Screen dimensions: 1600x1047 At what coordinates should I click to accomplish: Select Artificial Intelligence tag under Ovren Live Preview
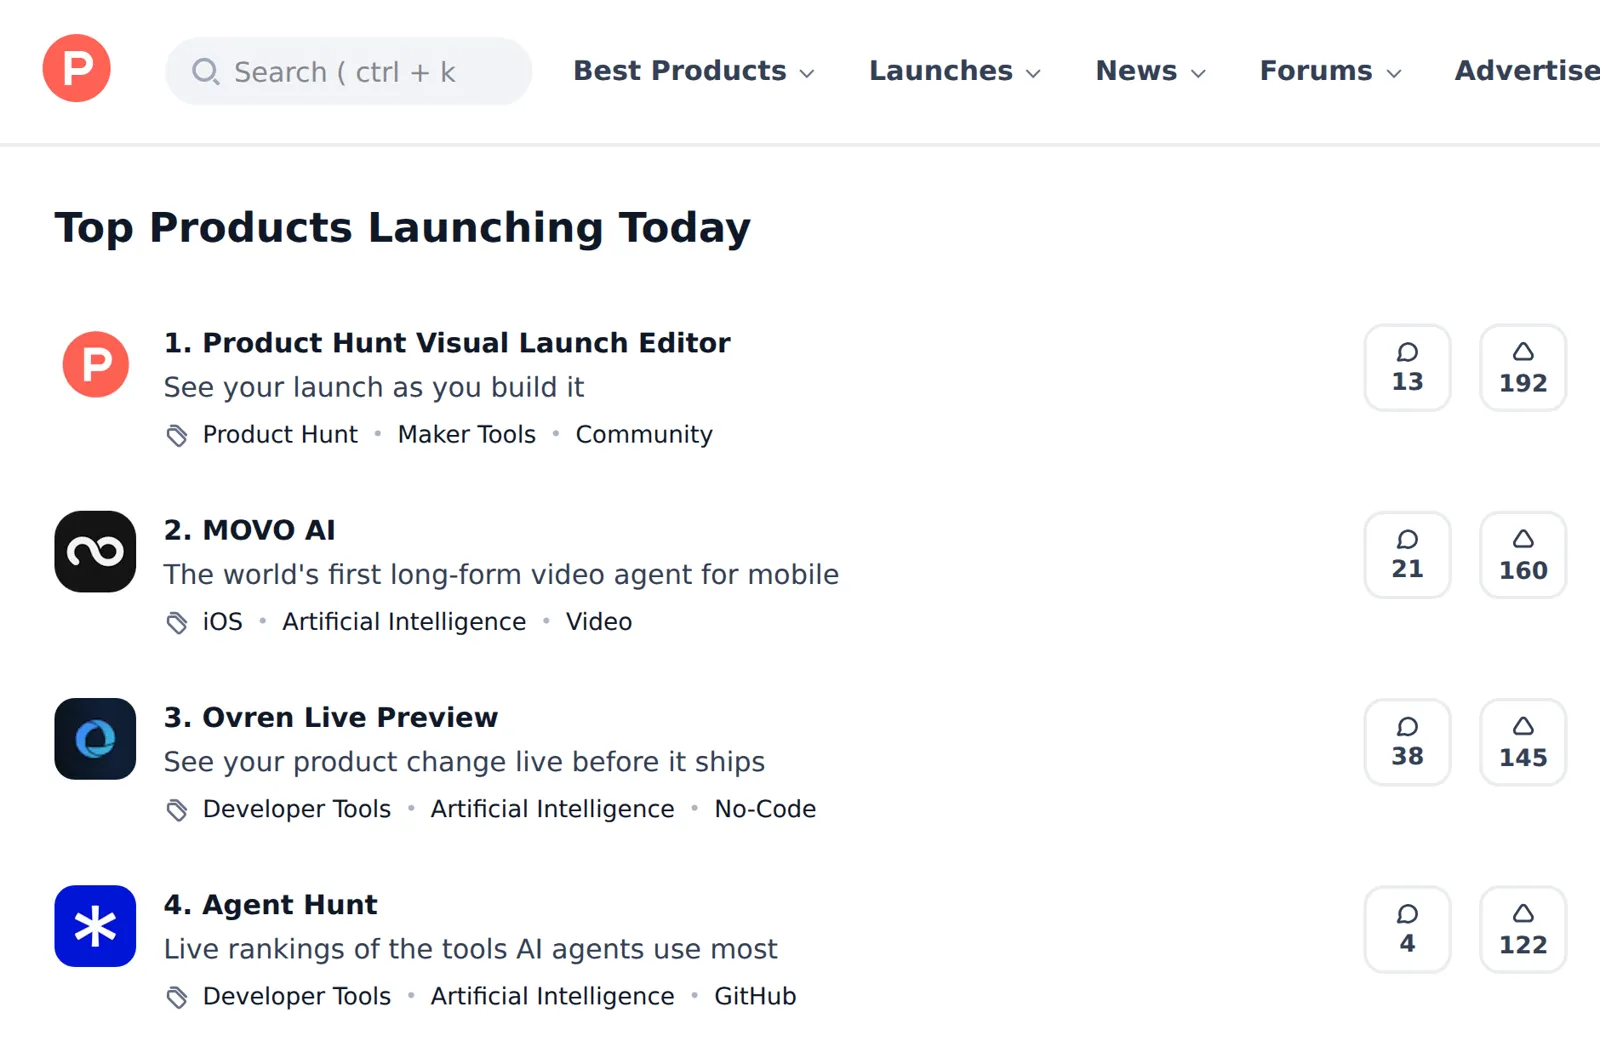[553, 809]
